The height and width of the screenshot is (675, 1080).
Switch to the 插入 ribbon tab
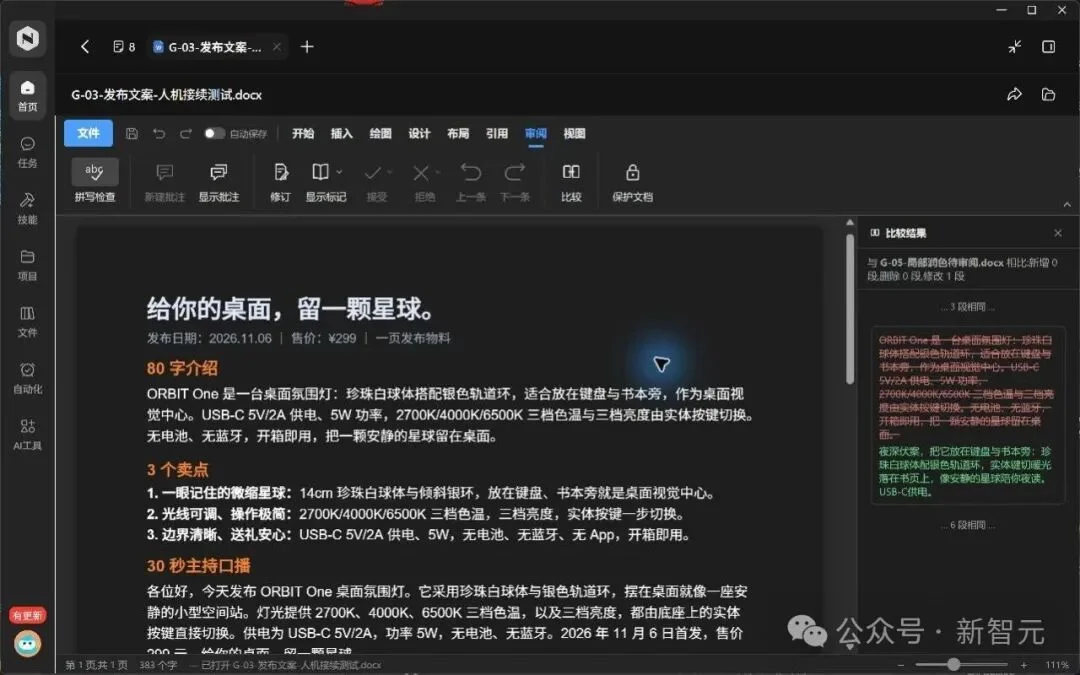pyautogui.click(x=342, y=134)
